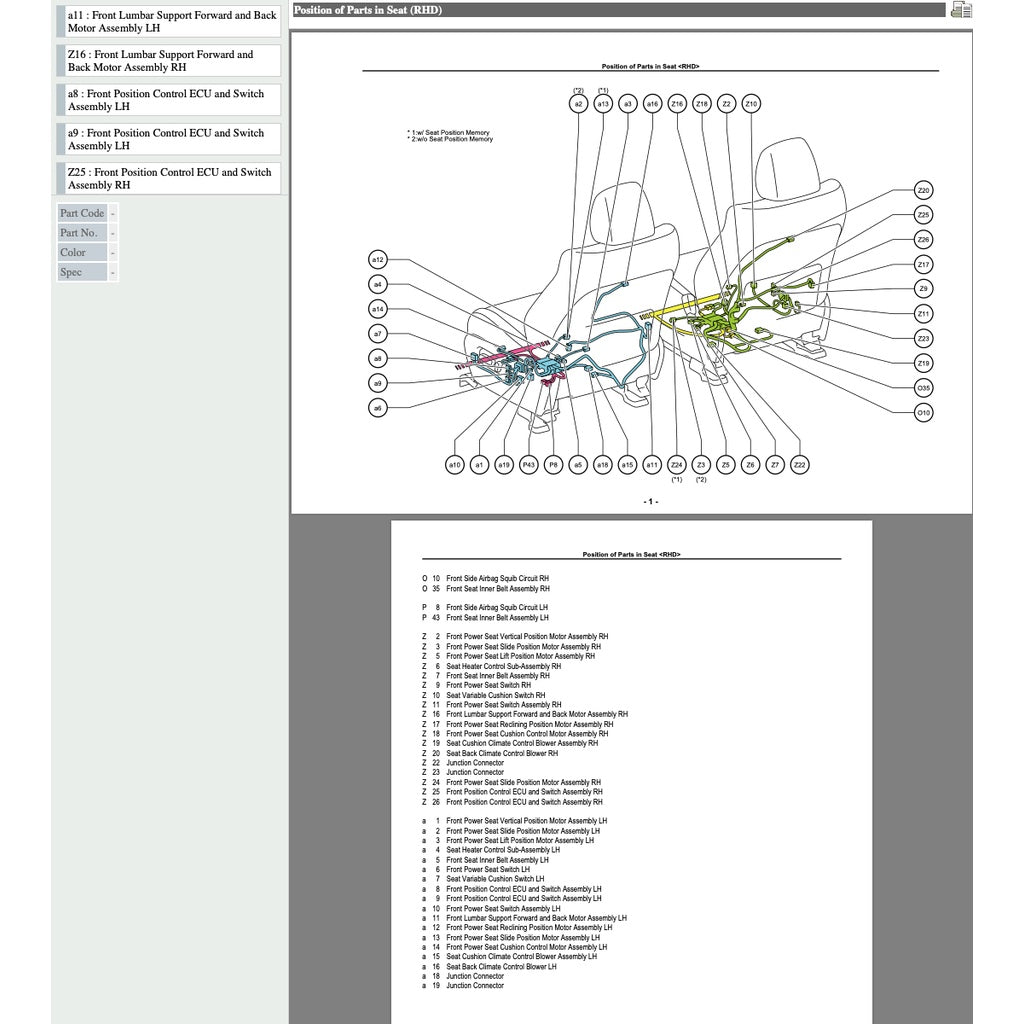
Task: Open the a11 Front Lumbar Support entry
Action: (170, 21)
